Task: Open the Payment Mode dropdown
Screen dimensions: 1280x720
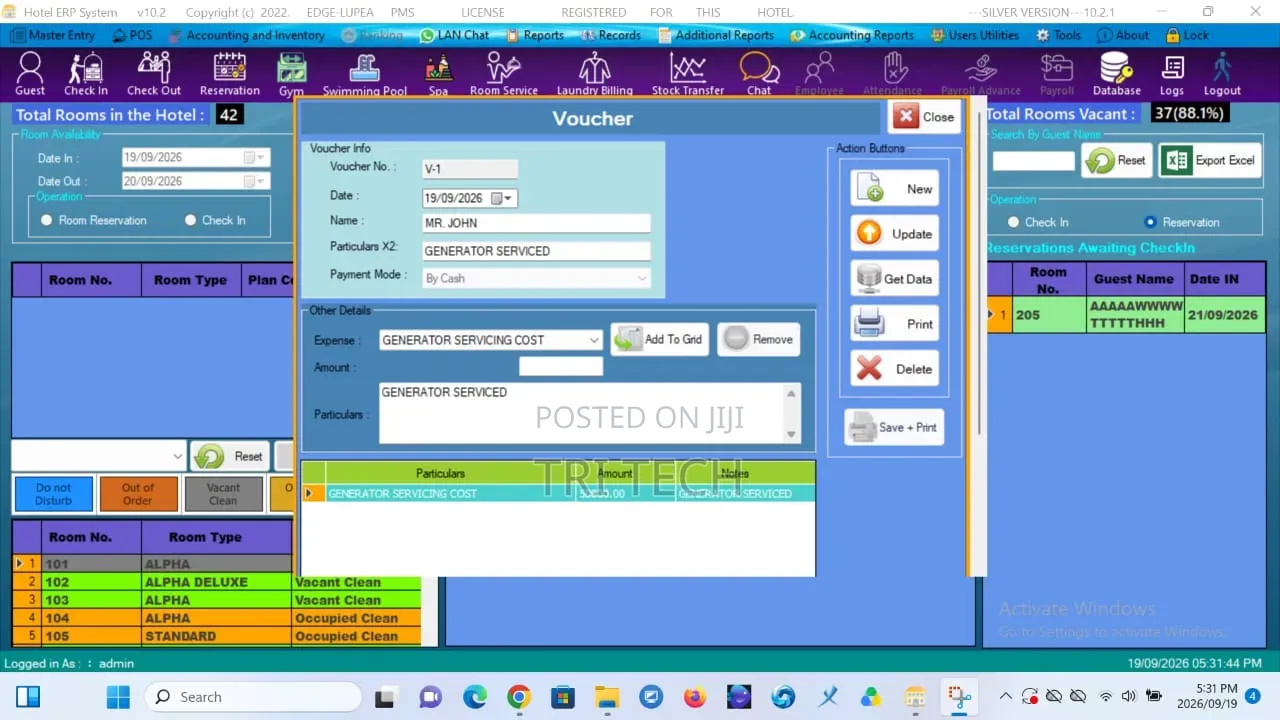Action: click(x=642, y=278)
